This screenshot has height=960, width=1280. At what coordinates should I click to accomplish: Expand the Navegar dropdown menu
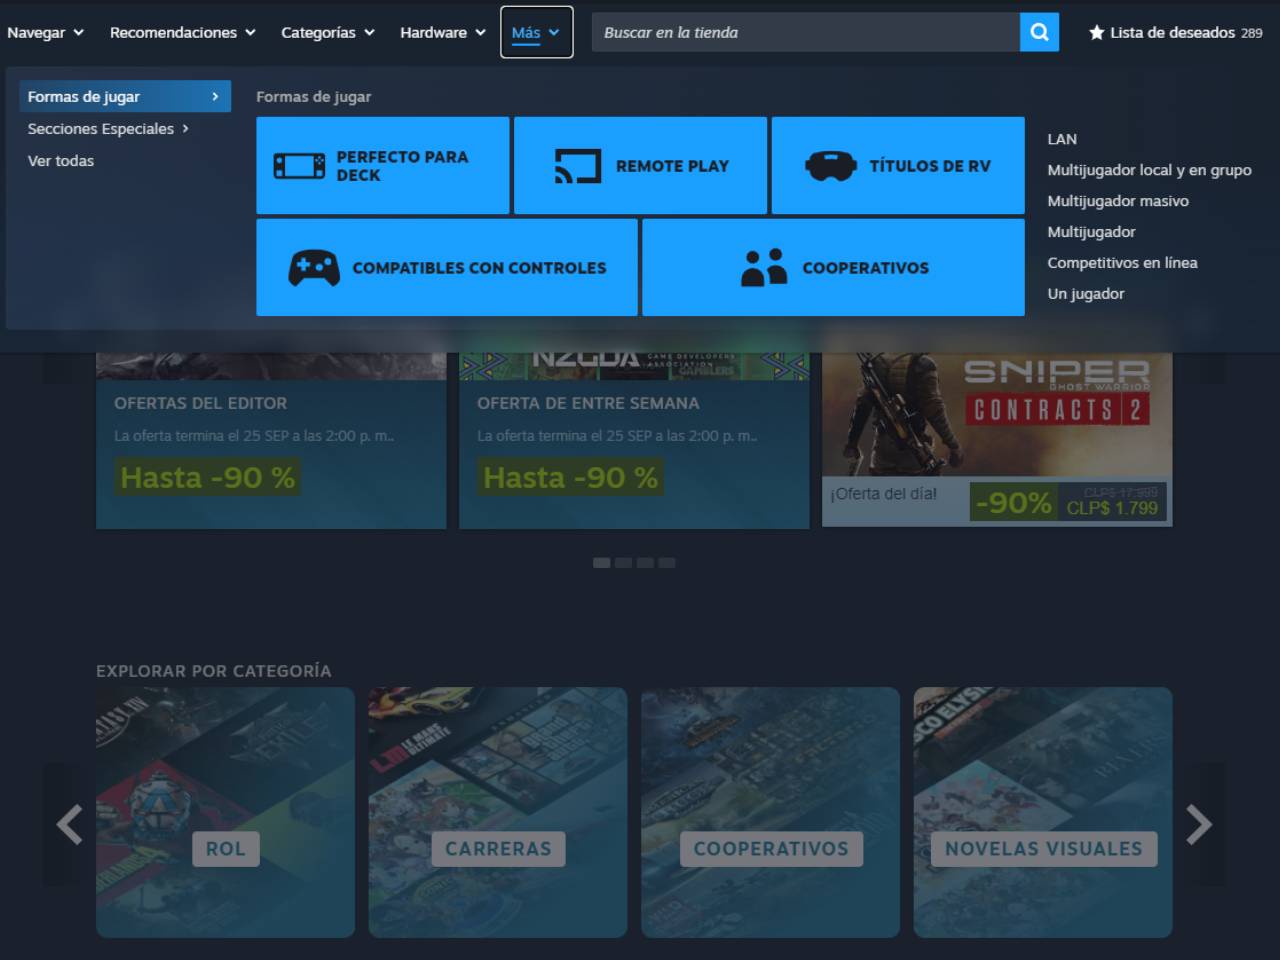coord(45,33)
